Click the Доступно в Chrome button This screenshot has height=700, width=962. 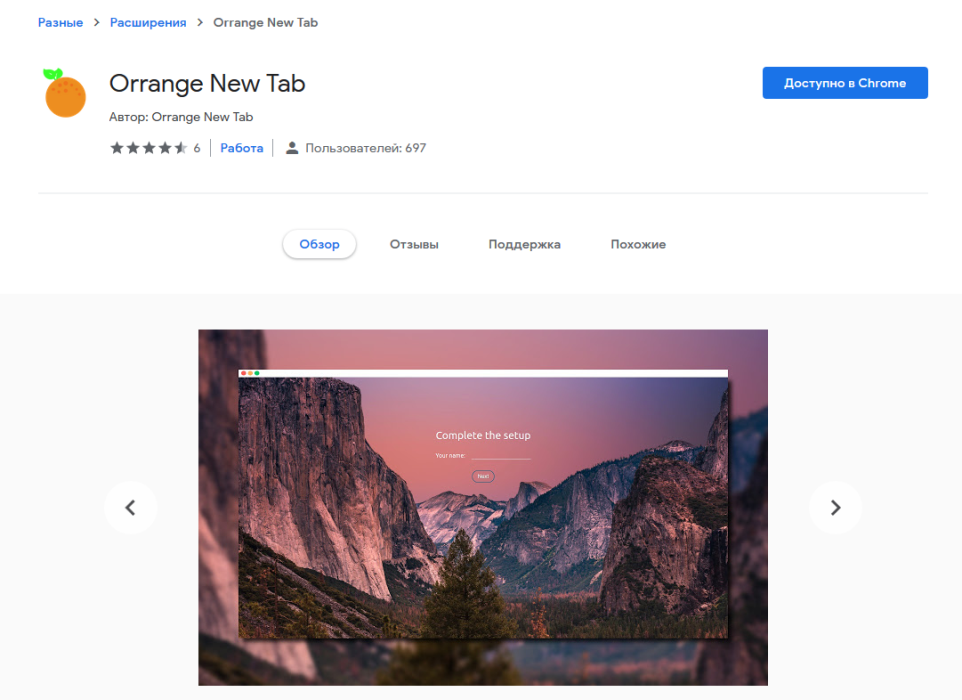845,83
